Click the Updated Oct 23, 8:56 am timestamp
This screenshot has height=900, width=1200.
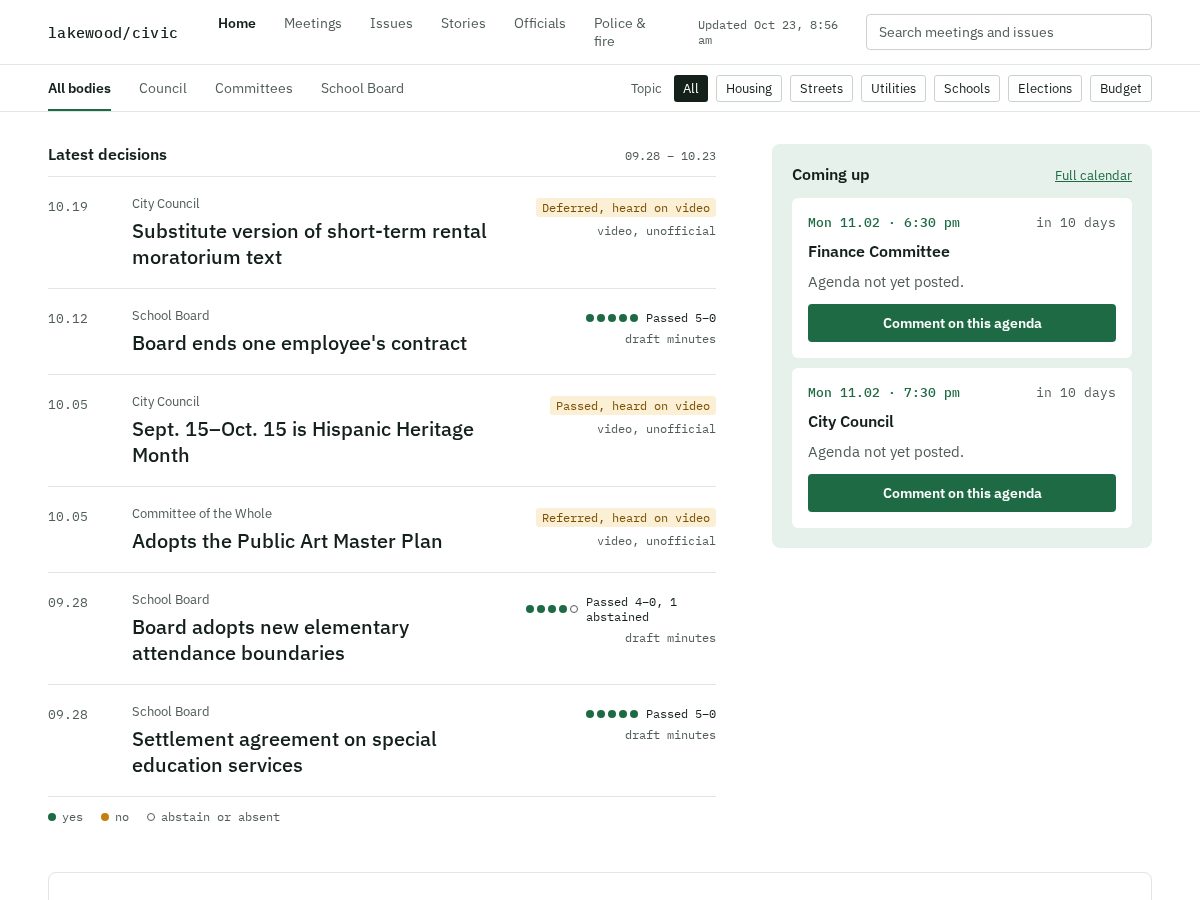[x=768, y=32]
